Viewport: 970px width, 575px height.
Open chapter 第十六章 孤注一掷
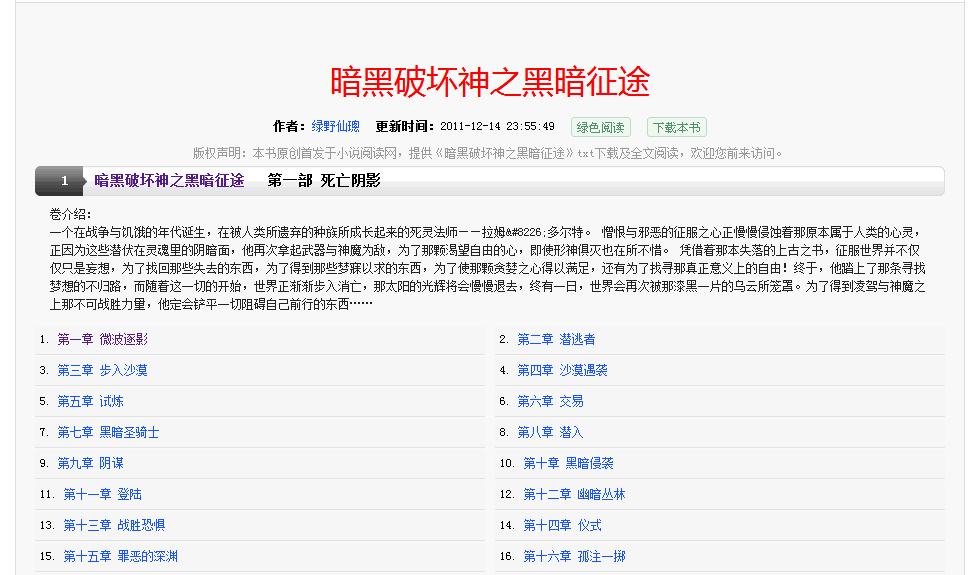pyautogui.click(x=575, y=557)
